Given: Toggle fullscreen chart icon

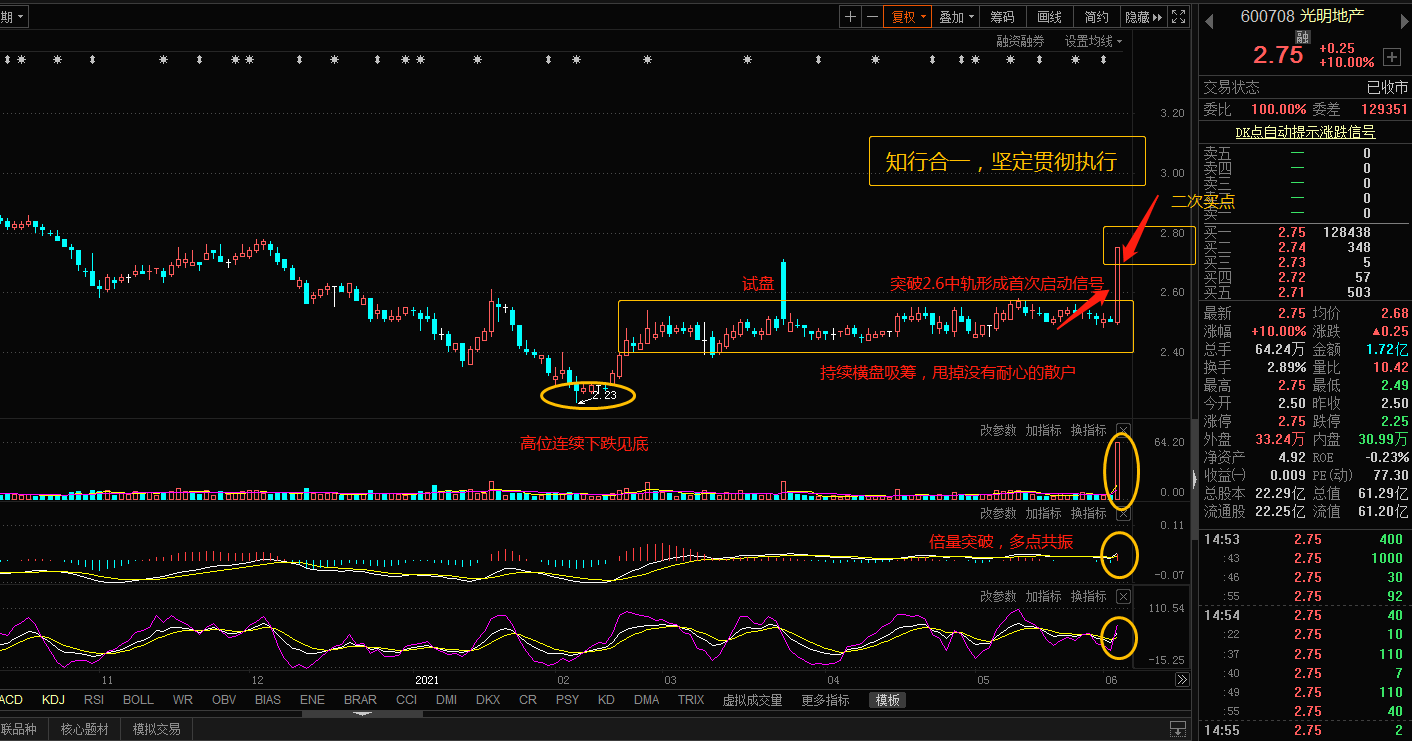Looking at the screenshot, I should click(x=1178, y=17).
